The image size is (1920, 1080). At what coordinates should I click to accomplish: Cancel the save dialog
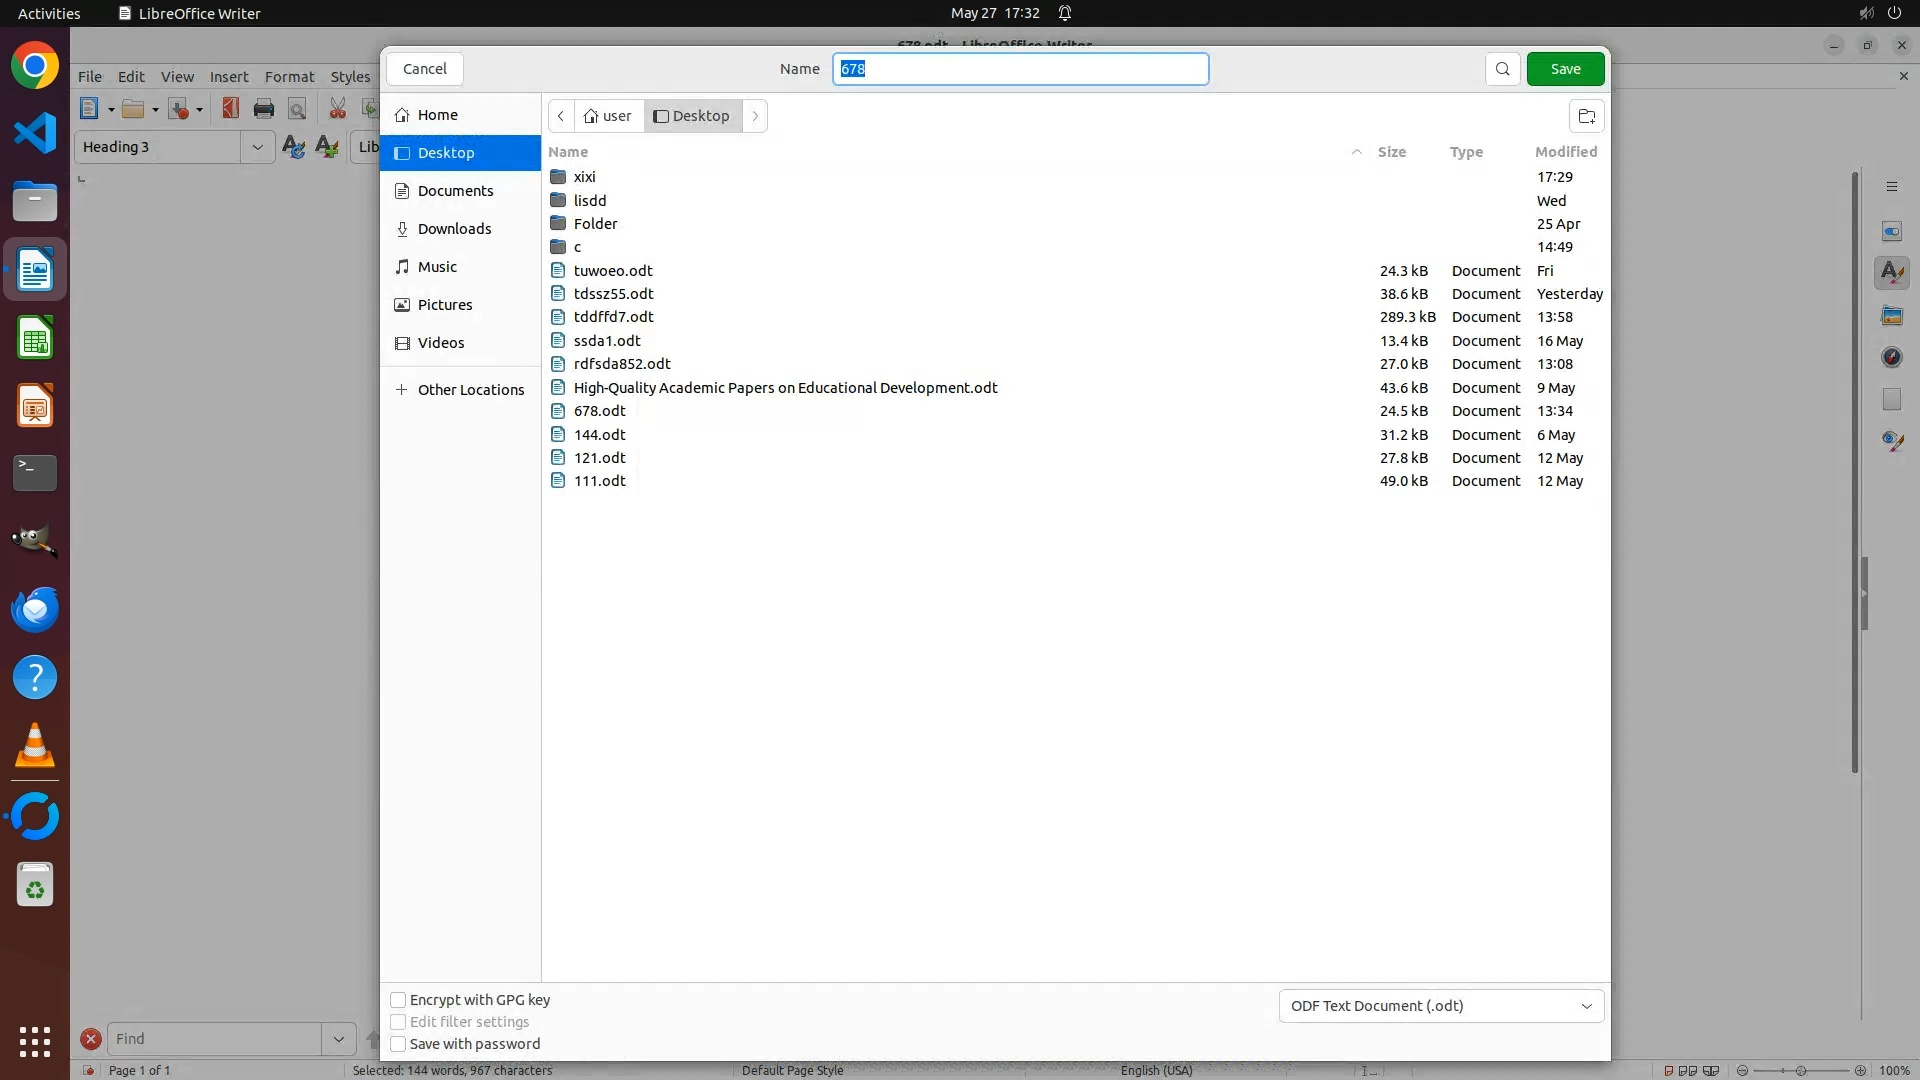tap(424, 69)
